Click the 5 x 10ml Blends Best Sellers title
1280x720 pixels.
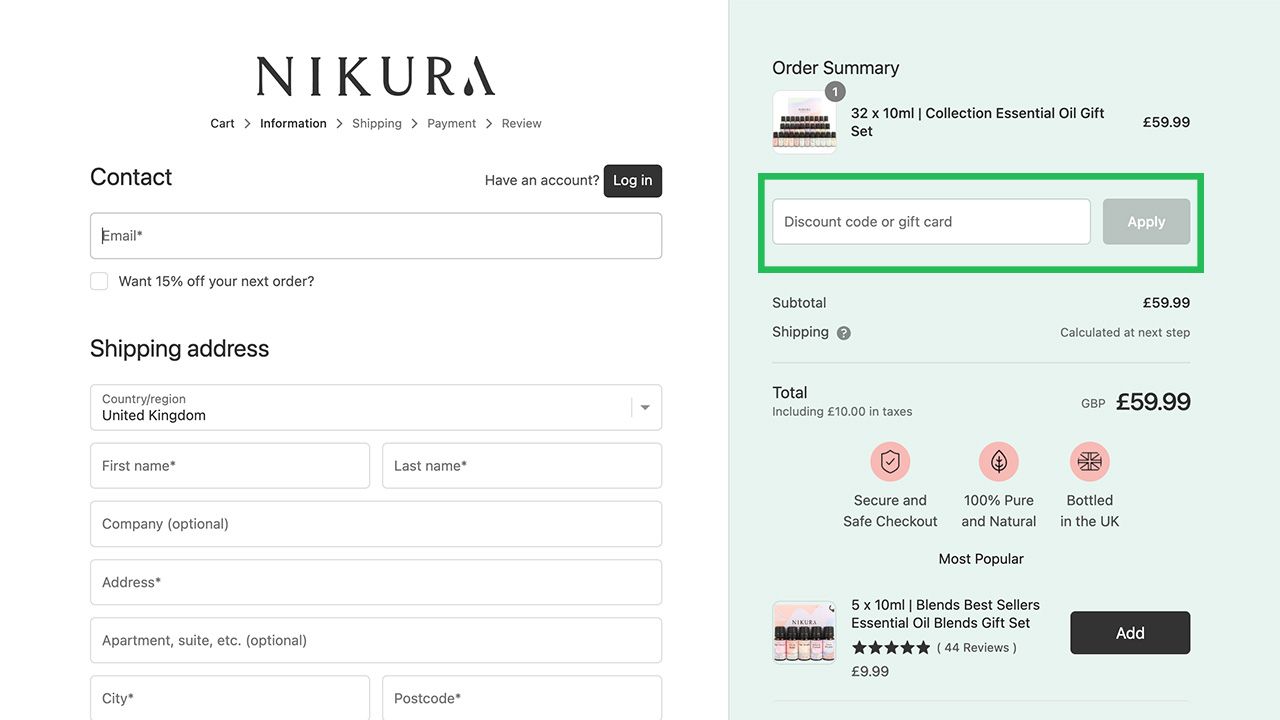[945, 614]
